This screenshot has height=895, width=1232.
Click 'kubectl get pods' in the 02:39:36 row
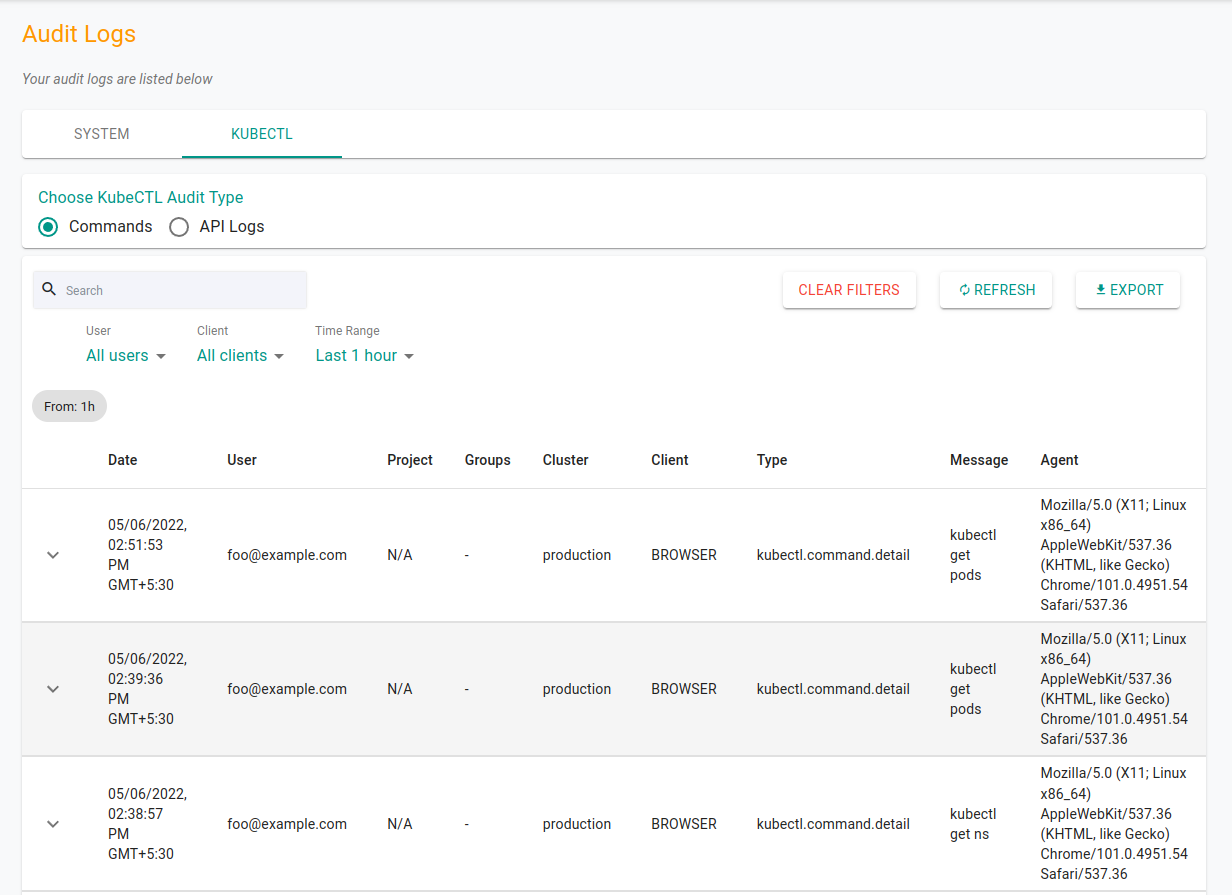973,689
